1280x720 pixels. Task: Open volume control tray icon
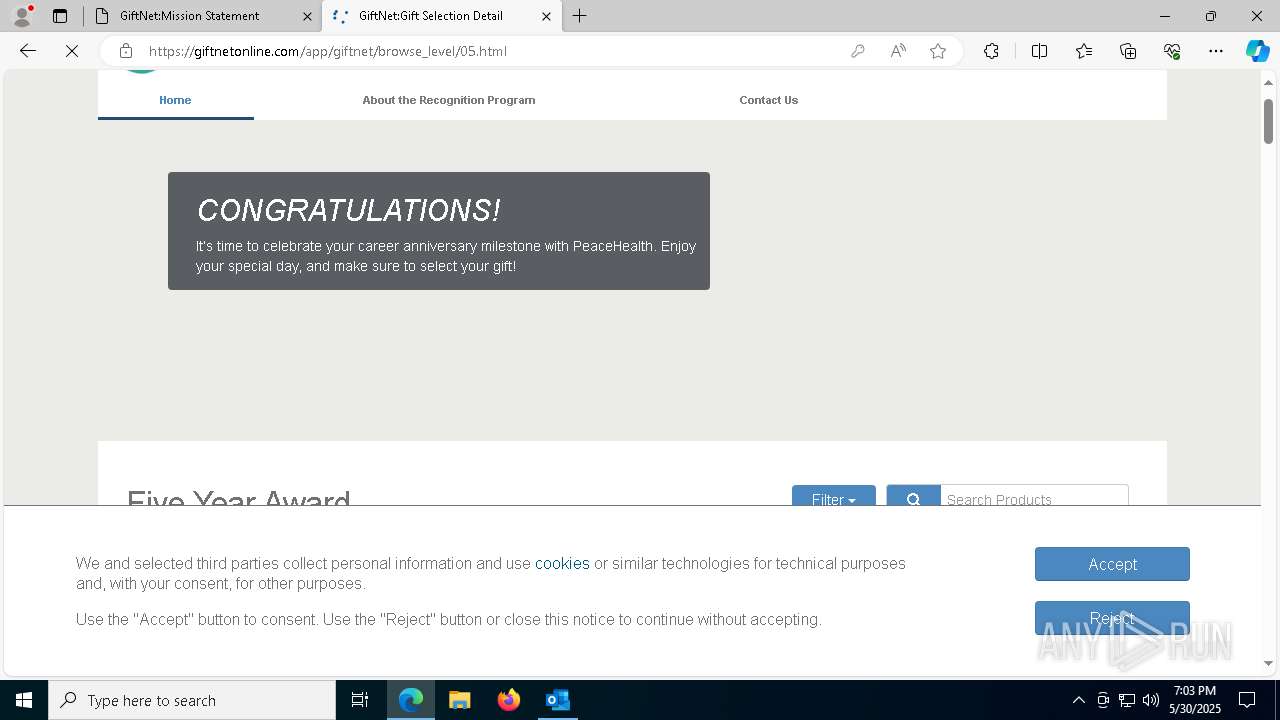(x=1151, y=700)
